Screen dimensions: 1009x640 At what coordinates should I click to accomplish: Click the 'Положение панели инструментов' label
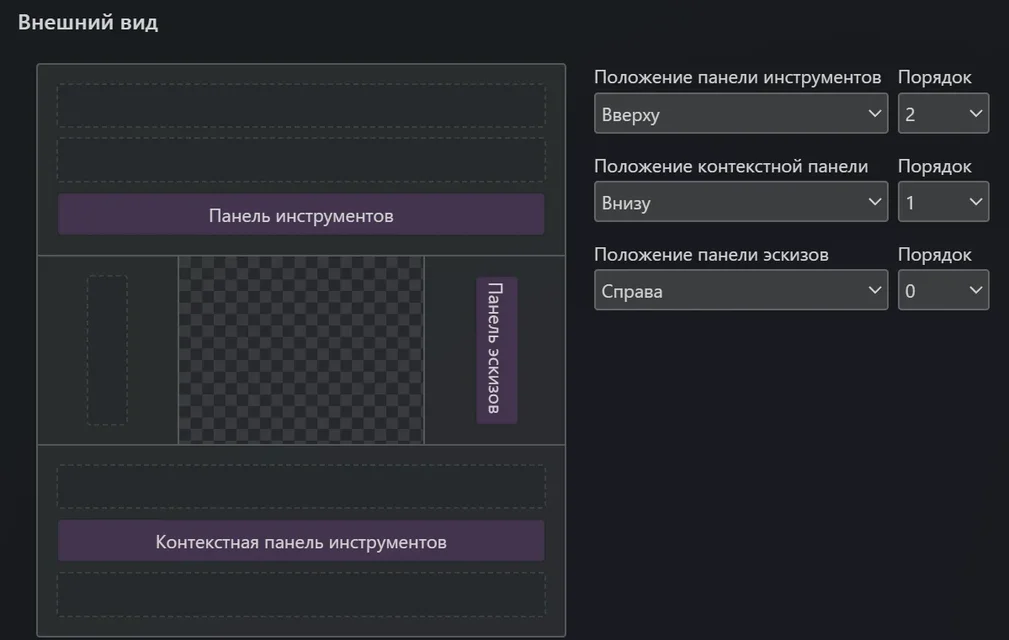[737, 77]
